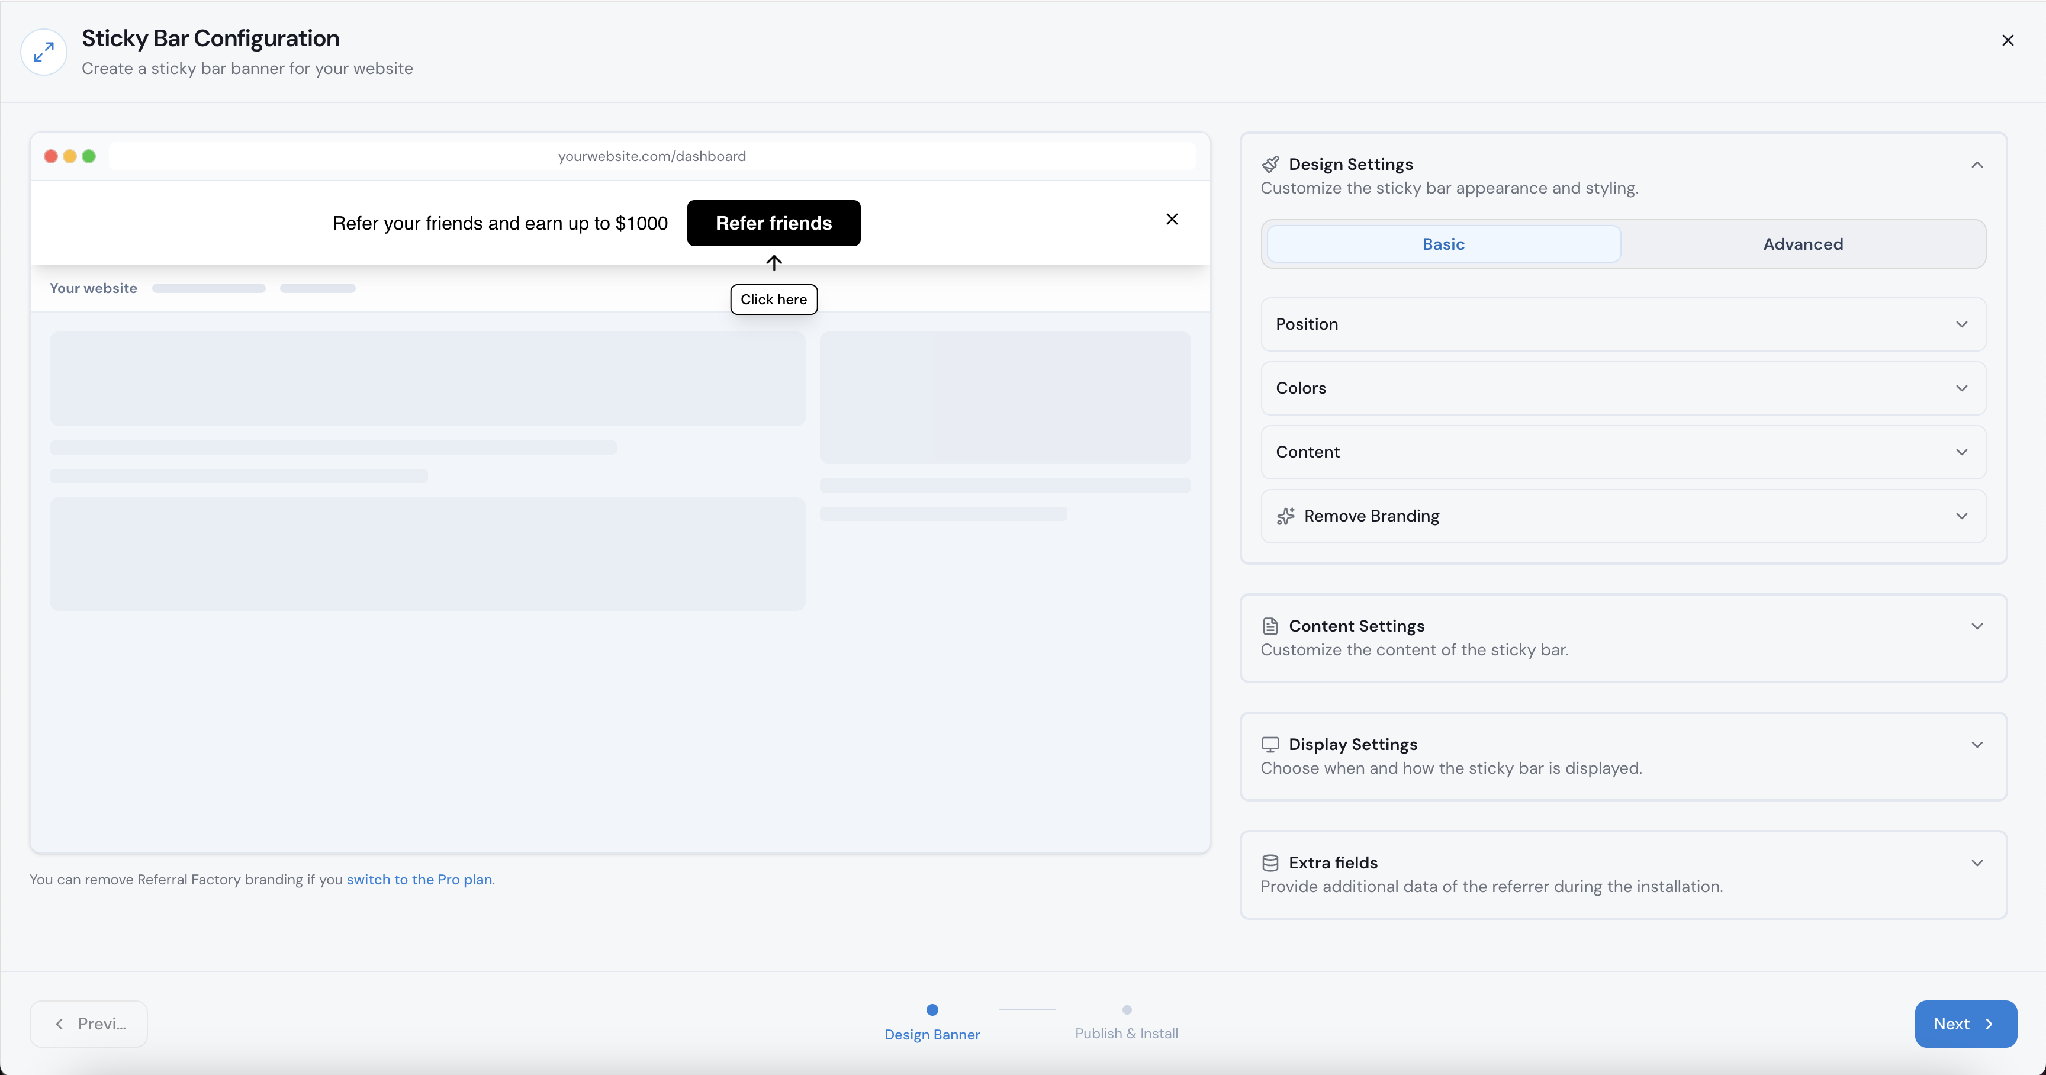Click the expand arrows icon beside the title
The height and width of the screenshot is (1075, 2046).
coord(44,52)
